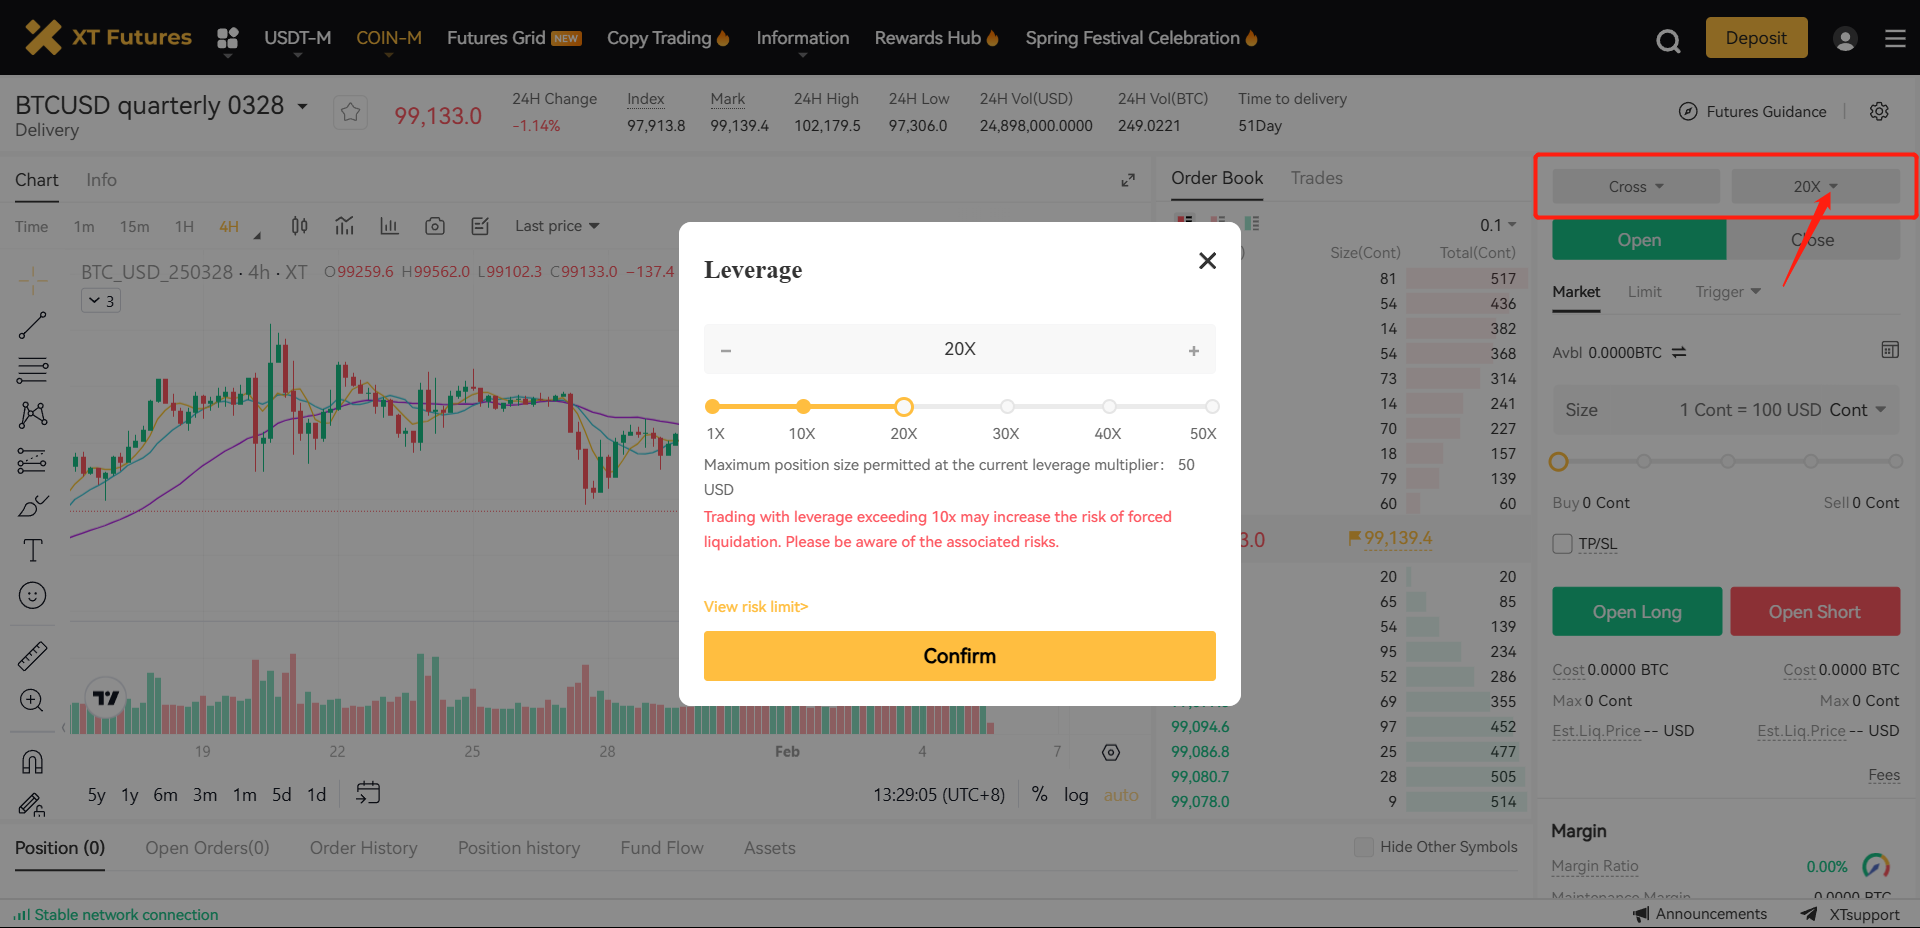Confirm the leverage setting
1920x928 pixels.
coord(959,656)
